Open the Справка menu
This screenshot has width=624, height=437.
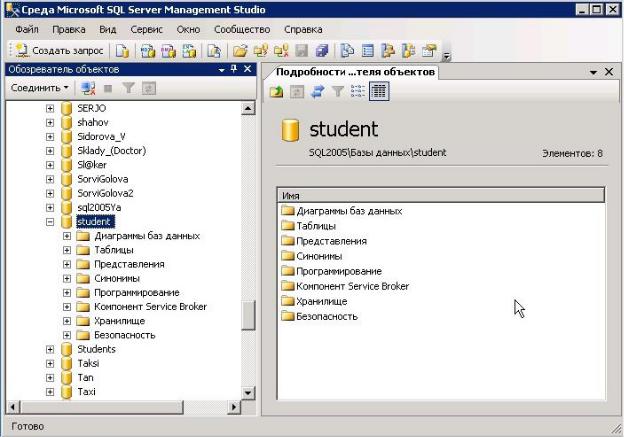point(303,29)
